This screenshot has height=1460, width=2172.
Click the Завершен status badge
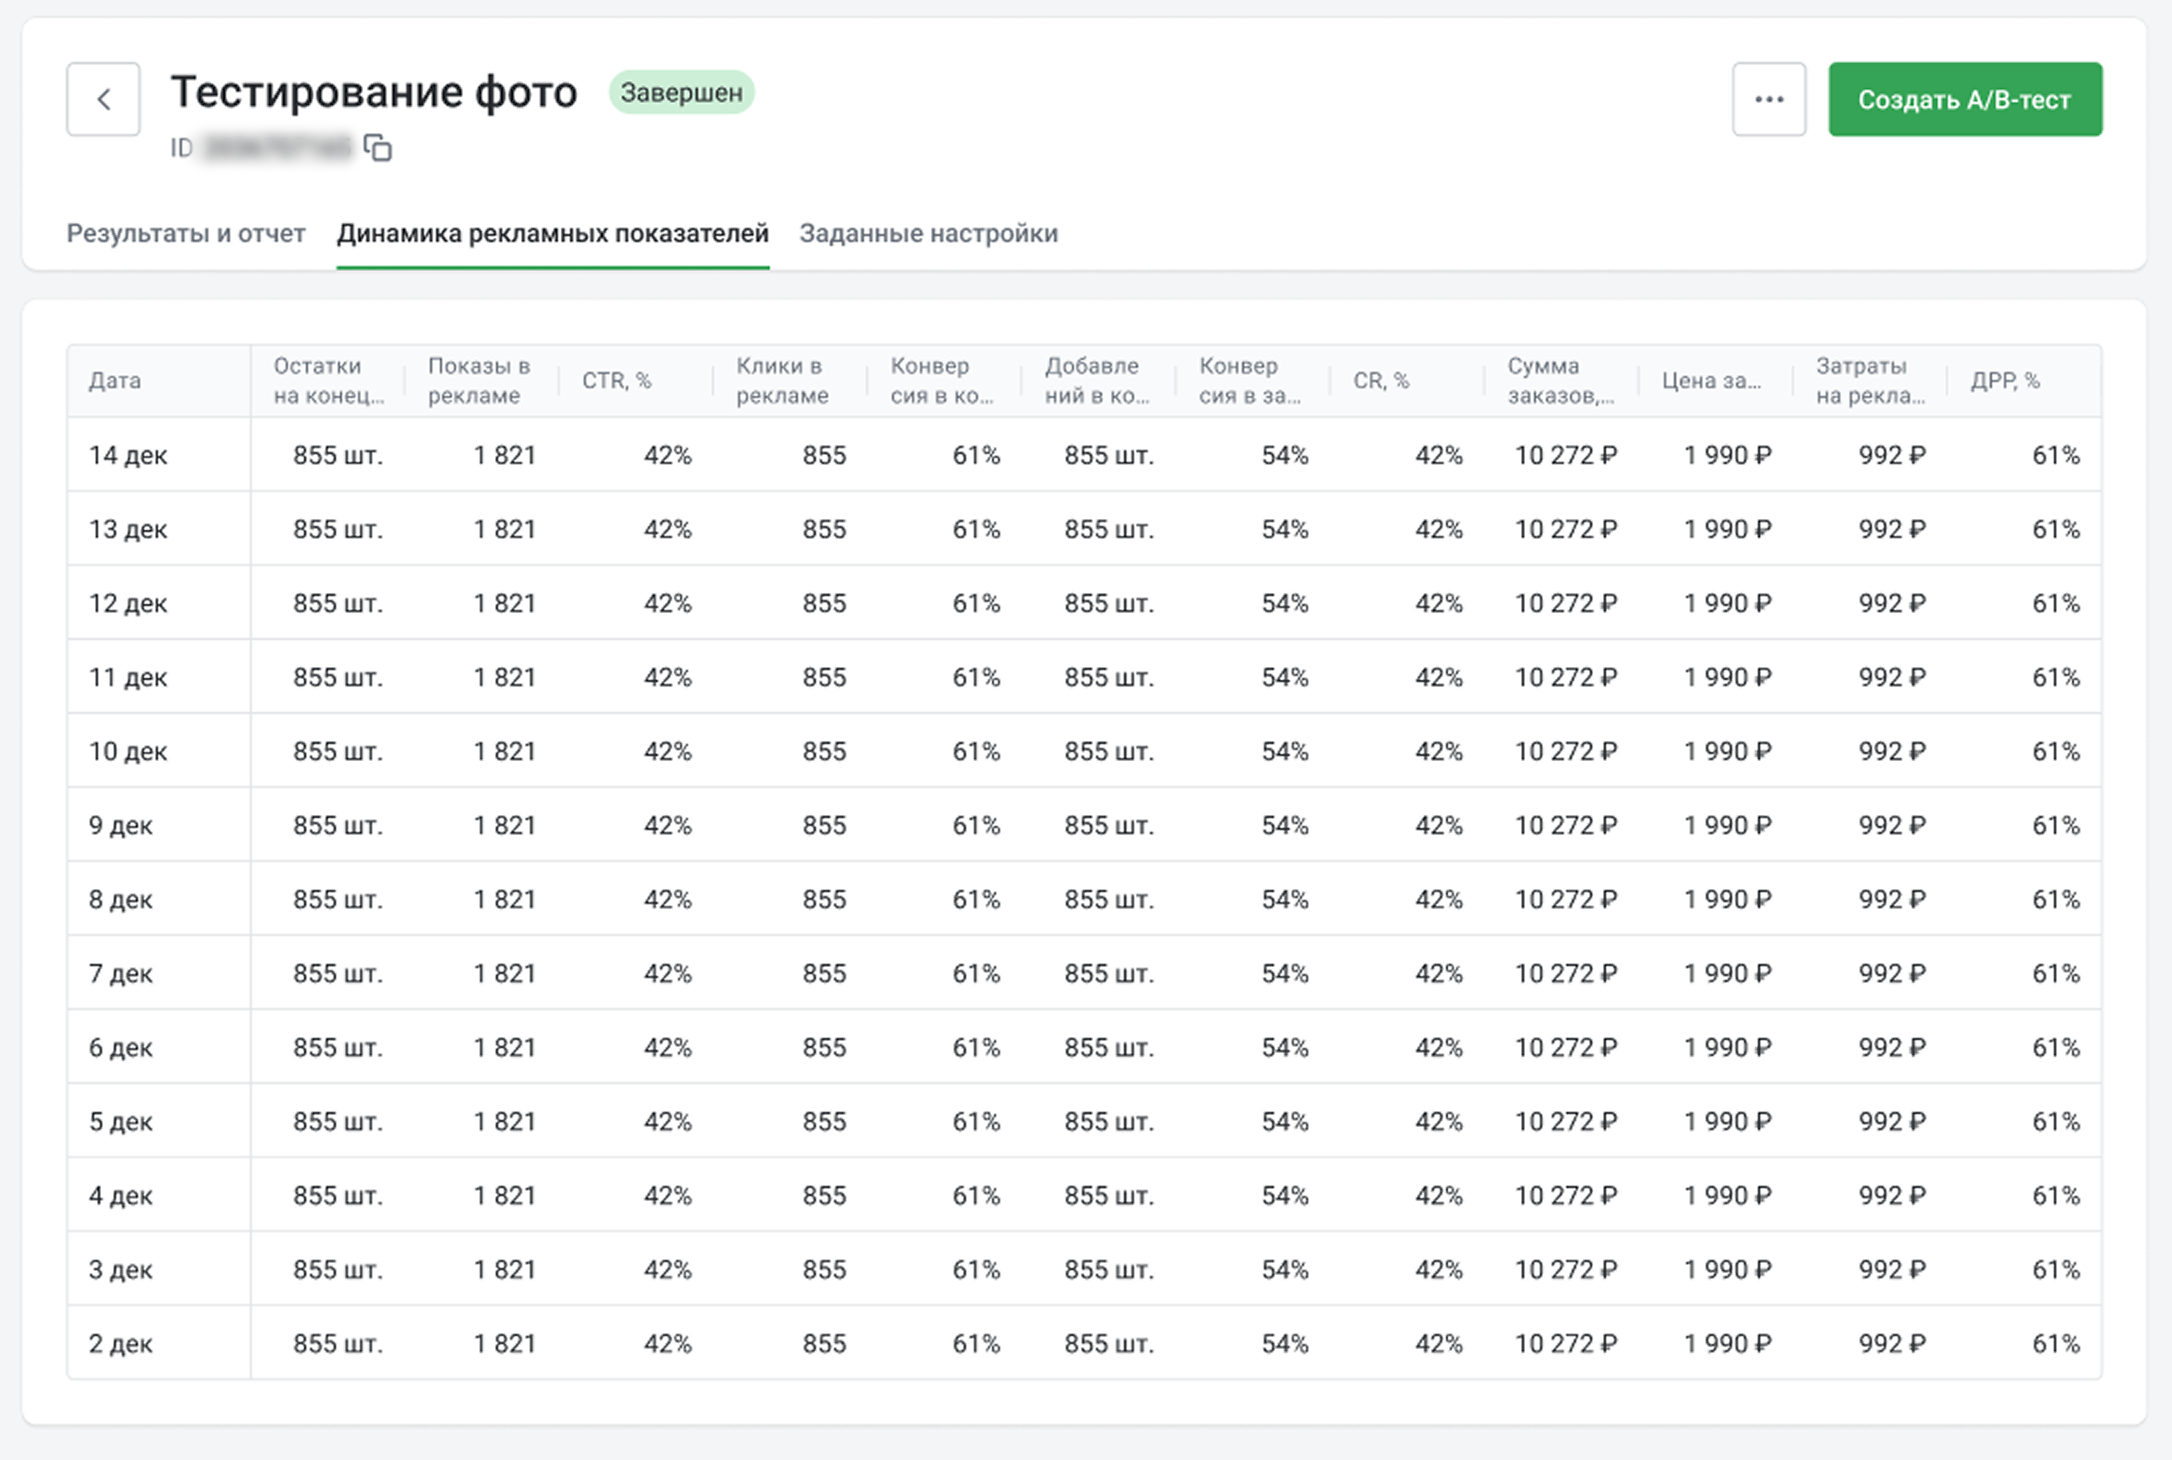pyautogui.click(x=681, y=92)
